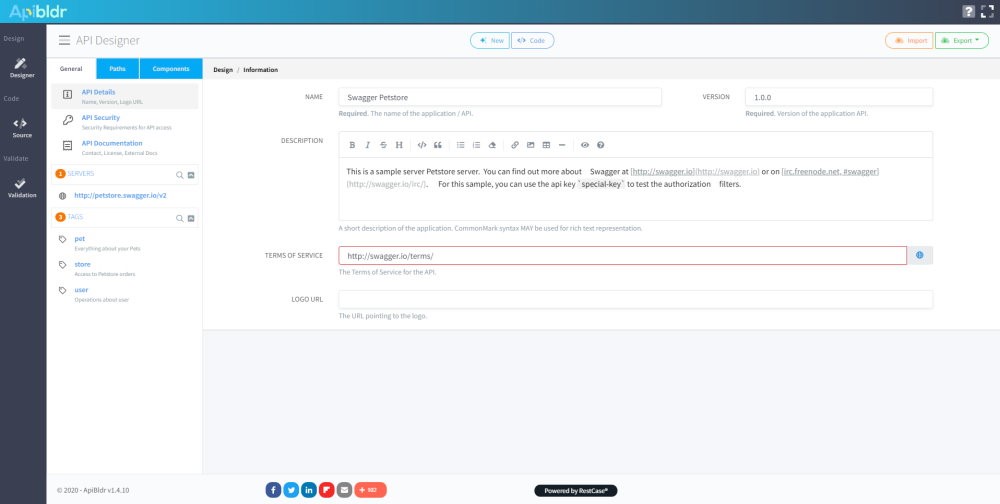Viewport: 1000px width, 504px height.
Task: Share via email icon
Action: (x=344, y=490)
